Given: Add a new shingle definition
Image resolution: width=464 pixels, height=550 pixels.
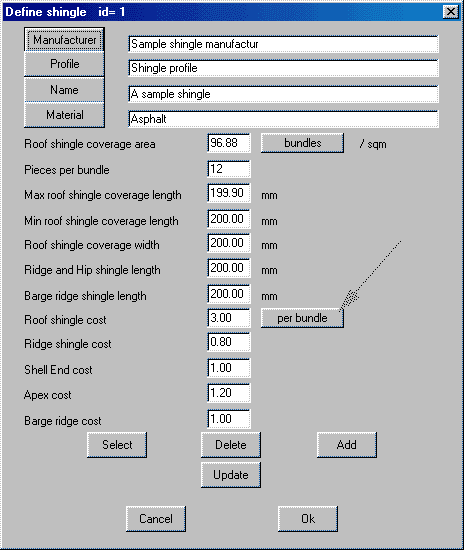Looking at the screenshot, I should [x=347, y=445].
